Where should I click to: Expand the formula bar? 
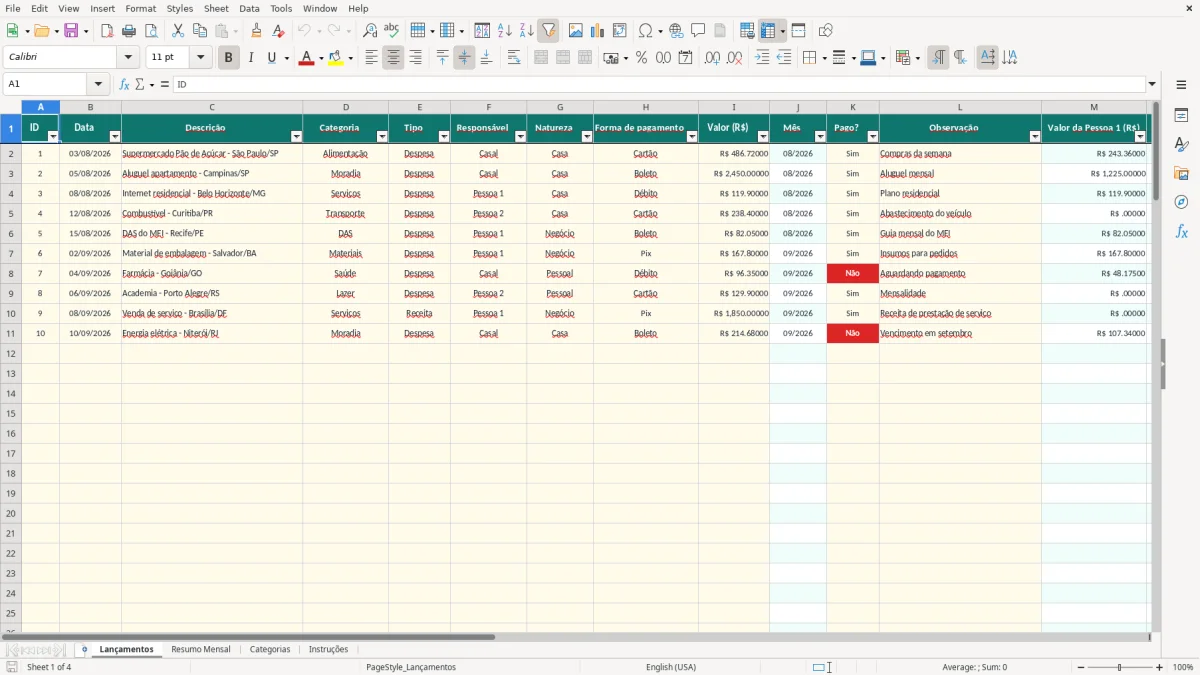coord(1152,85)
